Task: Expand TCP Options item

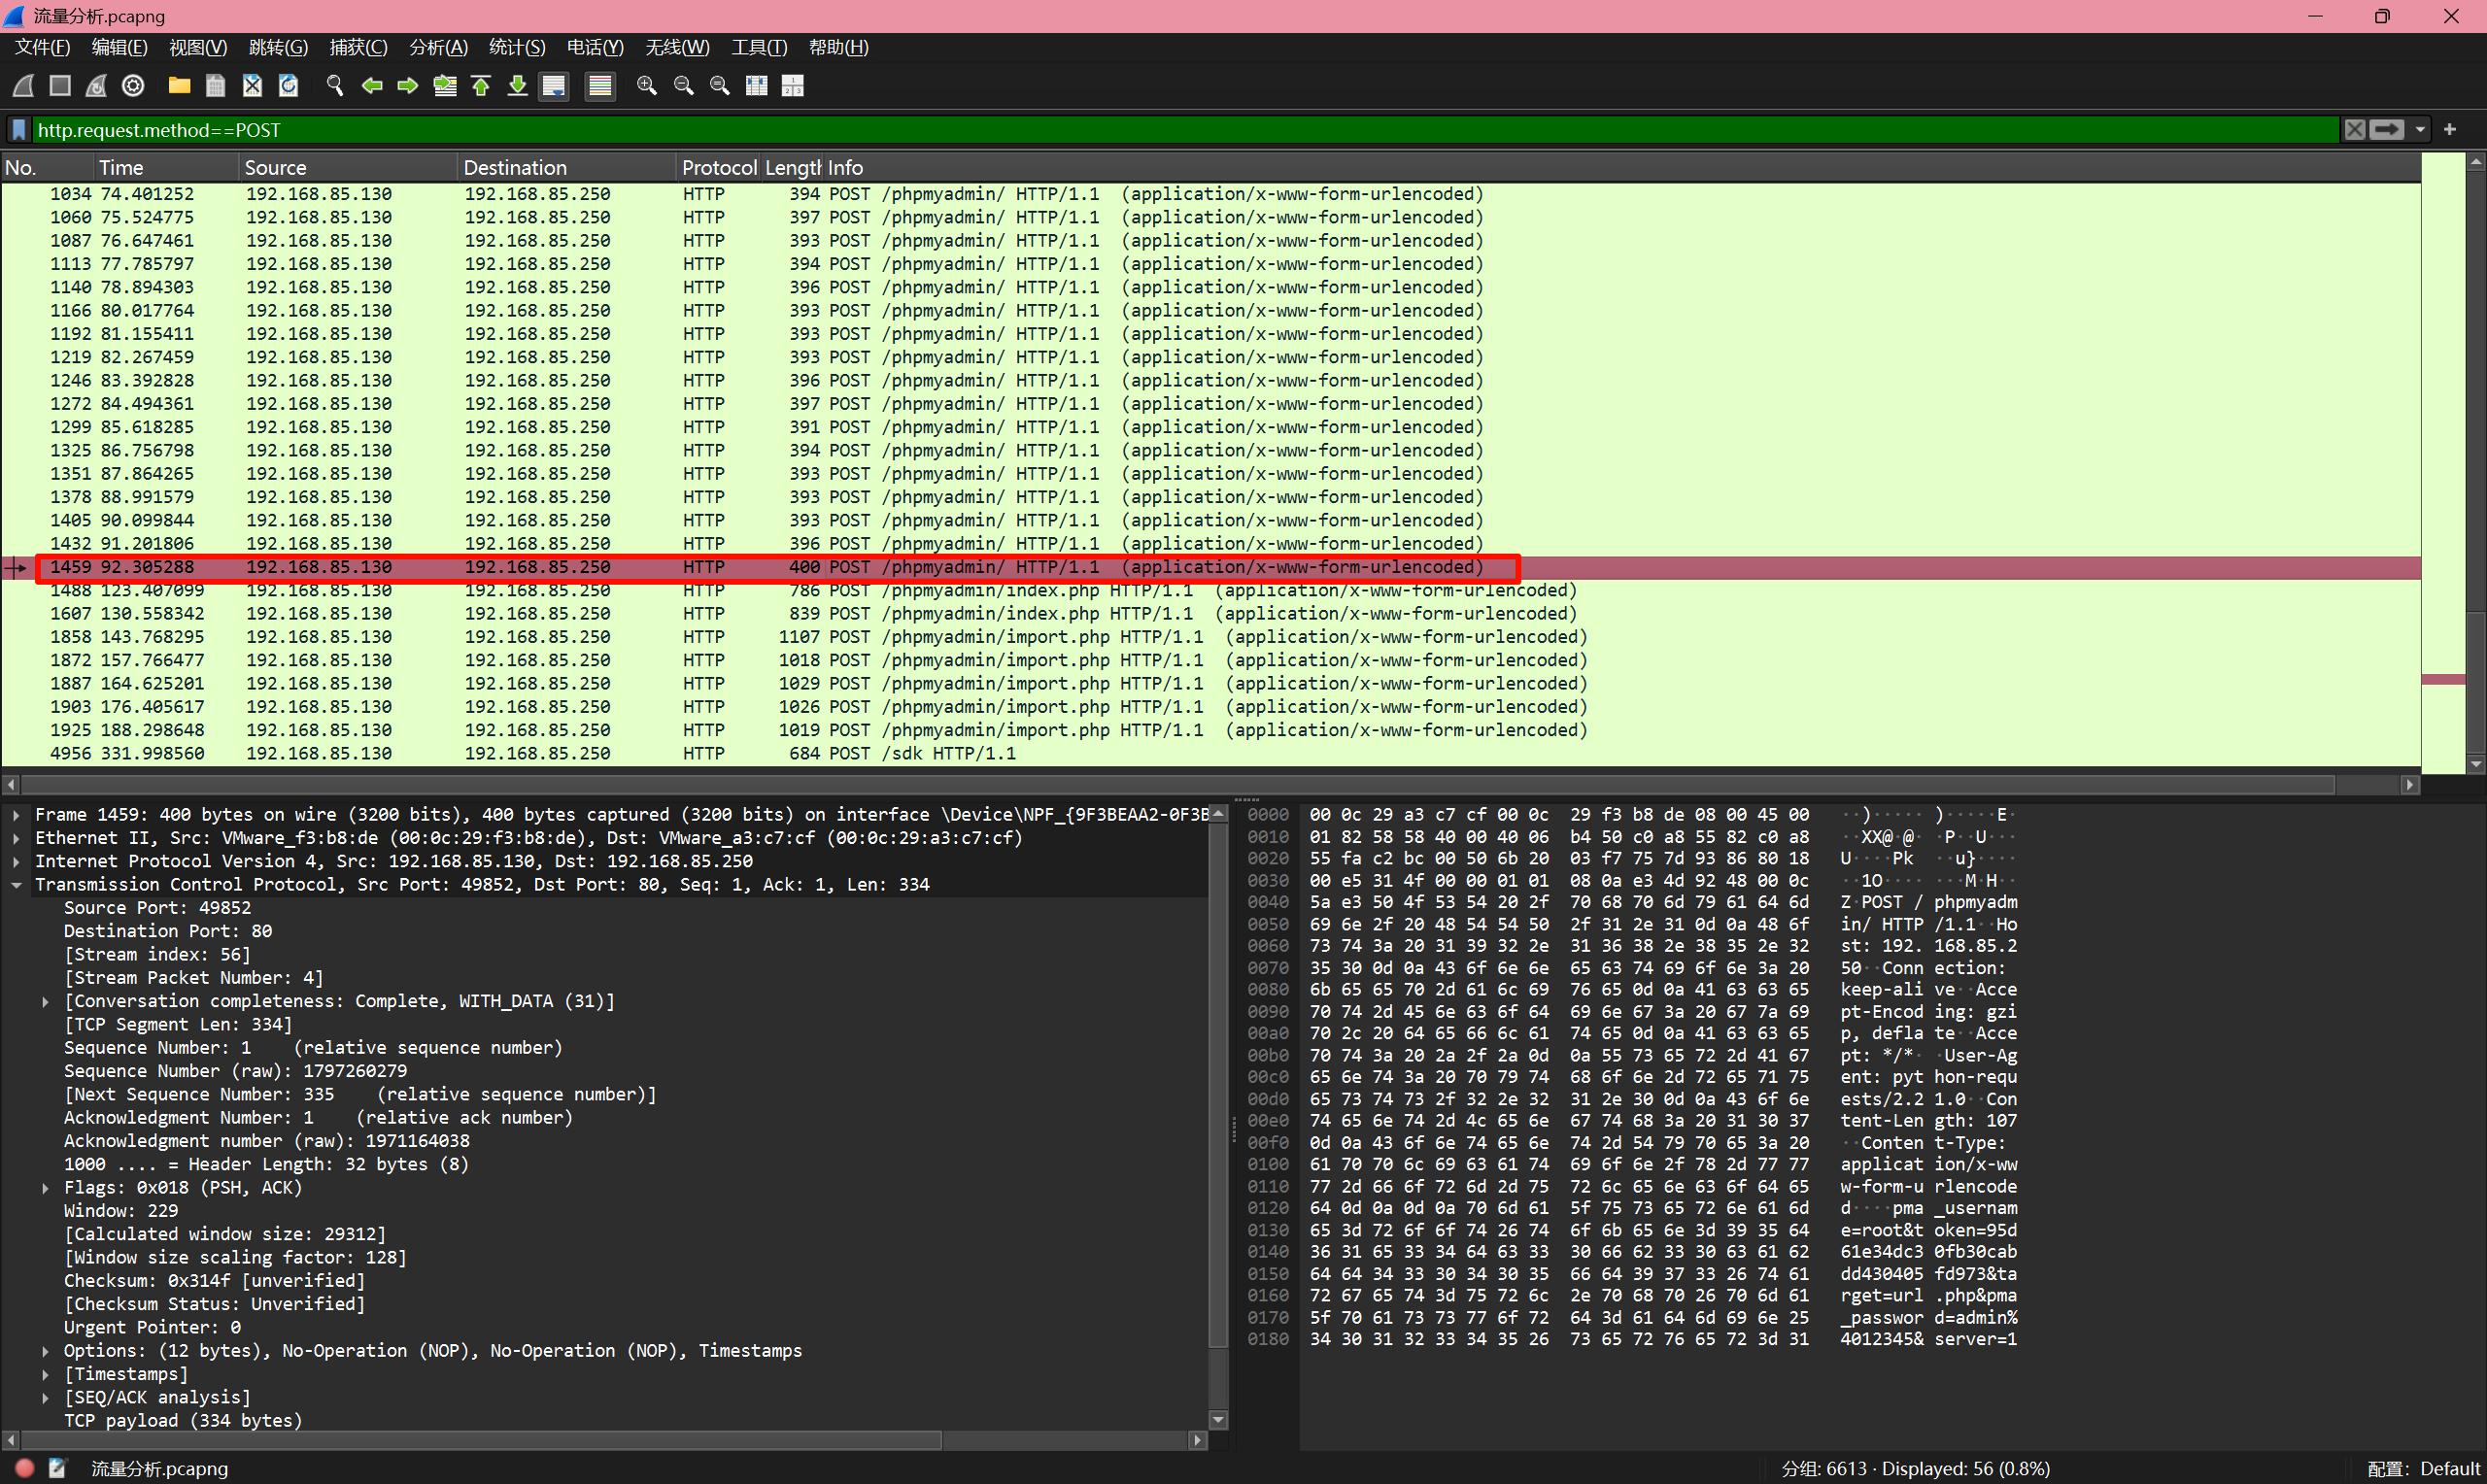Action: (x=46, y=1351)
